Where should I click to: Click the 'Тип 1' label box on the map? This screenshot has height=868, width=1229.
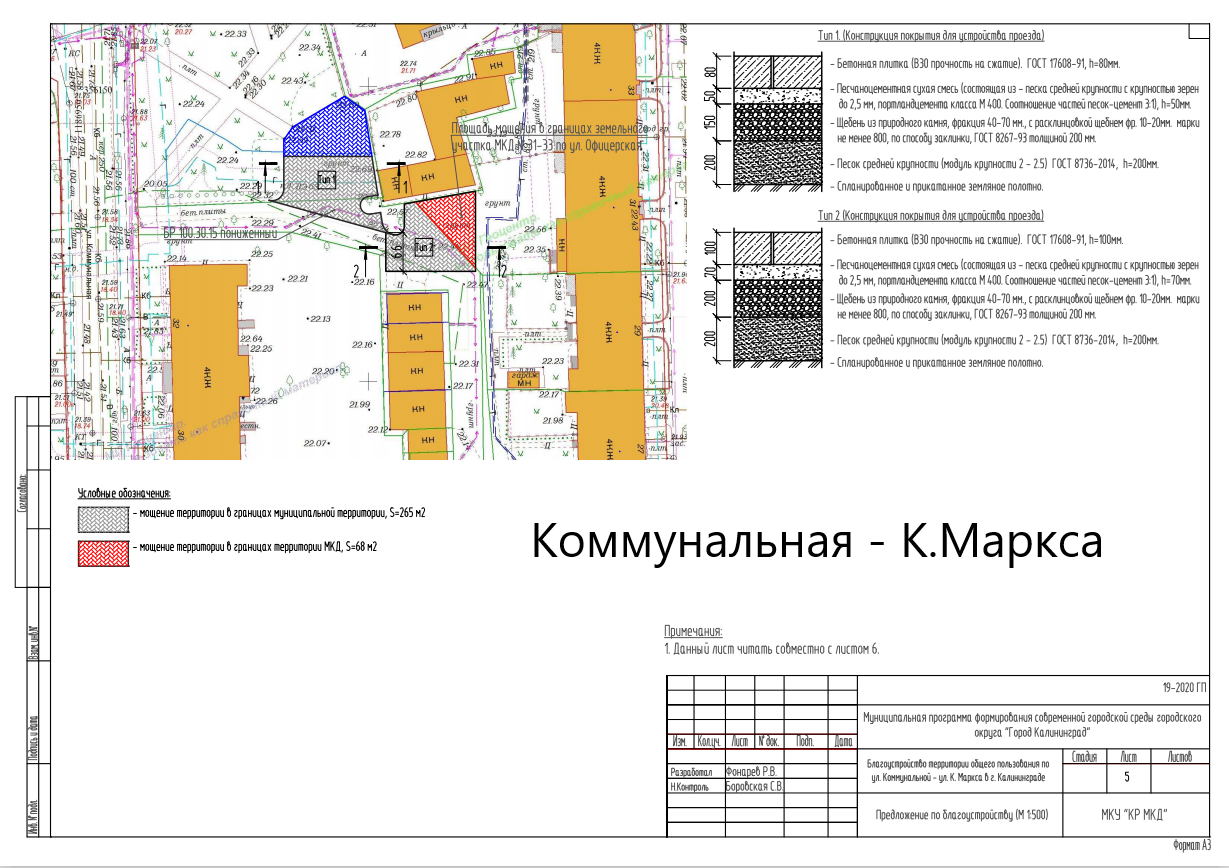click(327, 179)
